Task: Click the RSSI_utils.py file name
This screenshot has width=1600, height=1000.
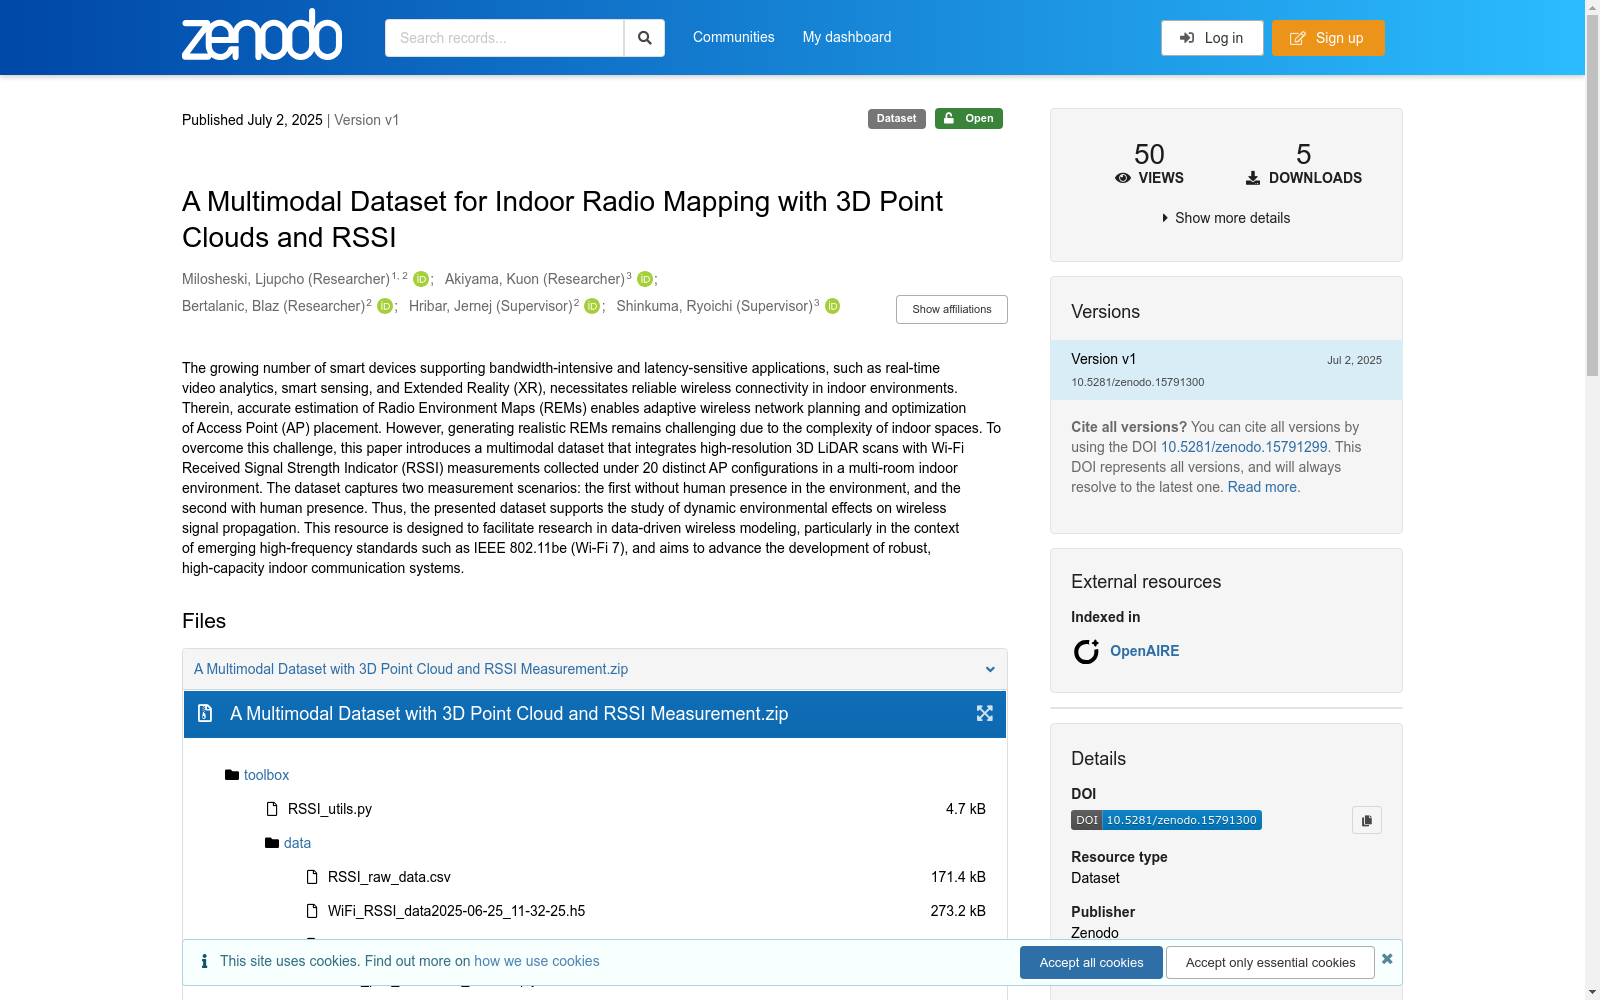Action: click(330, 809)
